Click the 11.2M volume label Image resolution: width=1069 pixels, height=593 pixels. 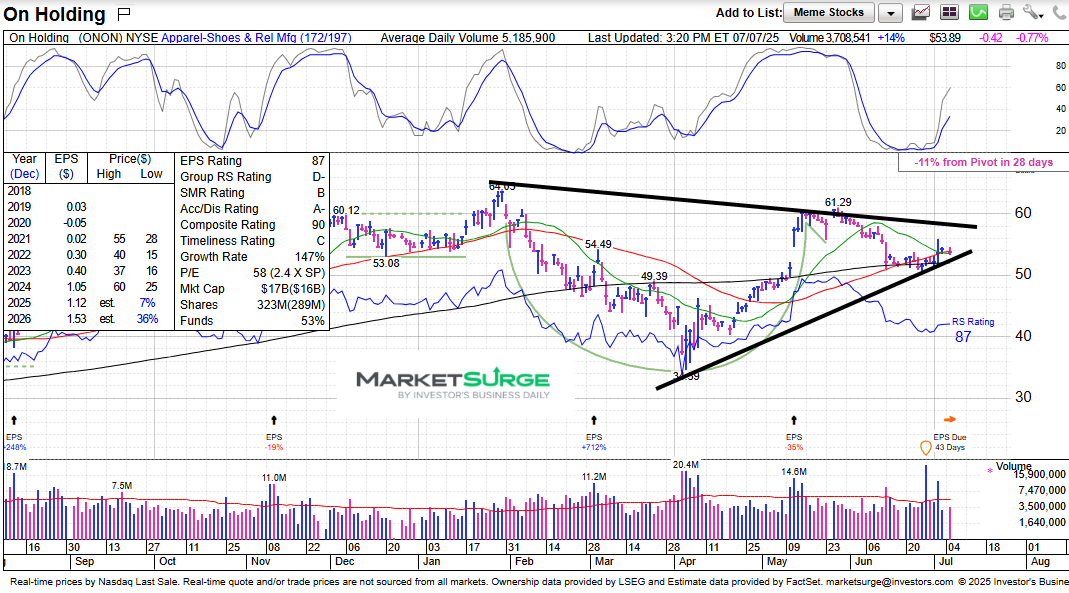[594, 476]
